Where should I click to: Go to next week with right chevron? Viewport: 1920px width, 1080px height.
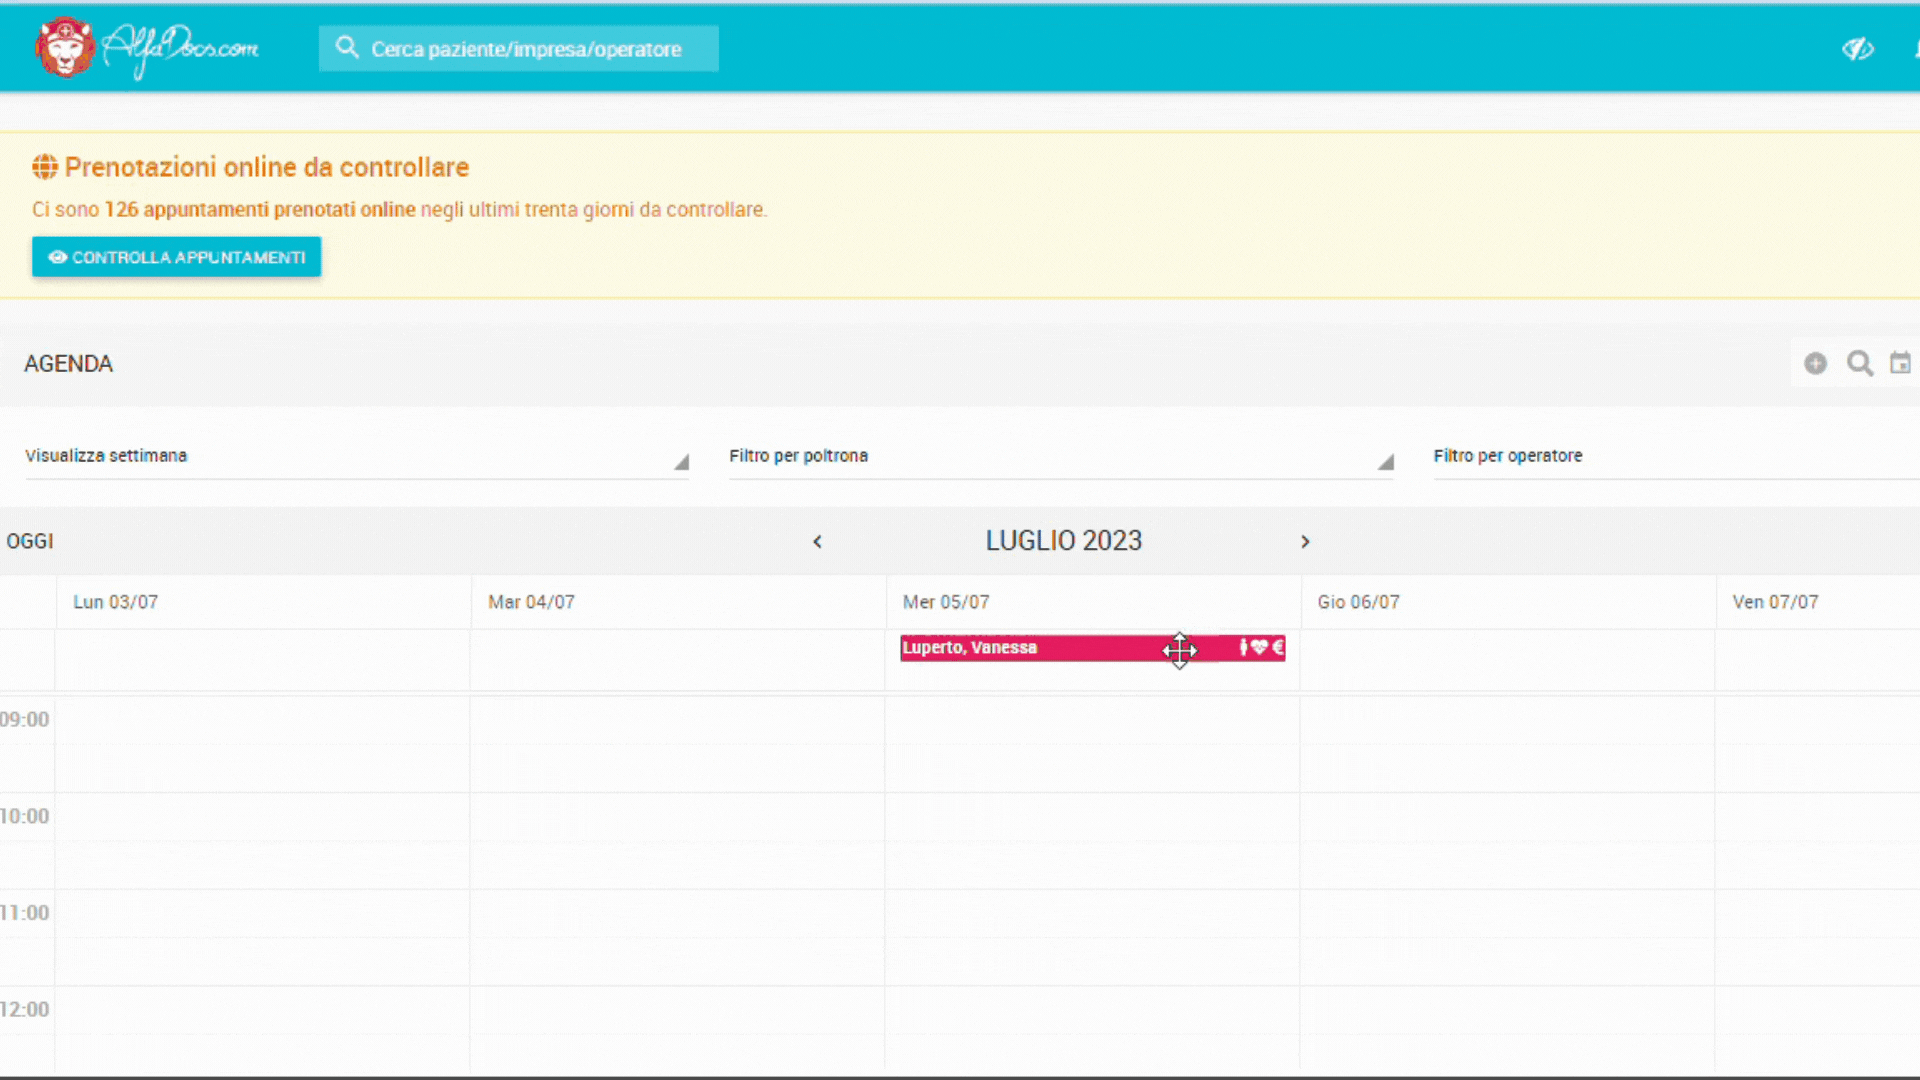tap(1305, 541)
